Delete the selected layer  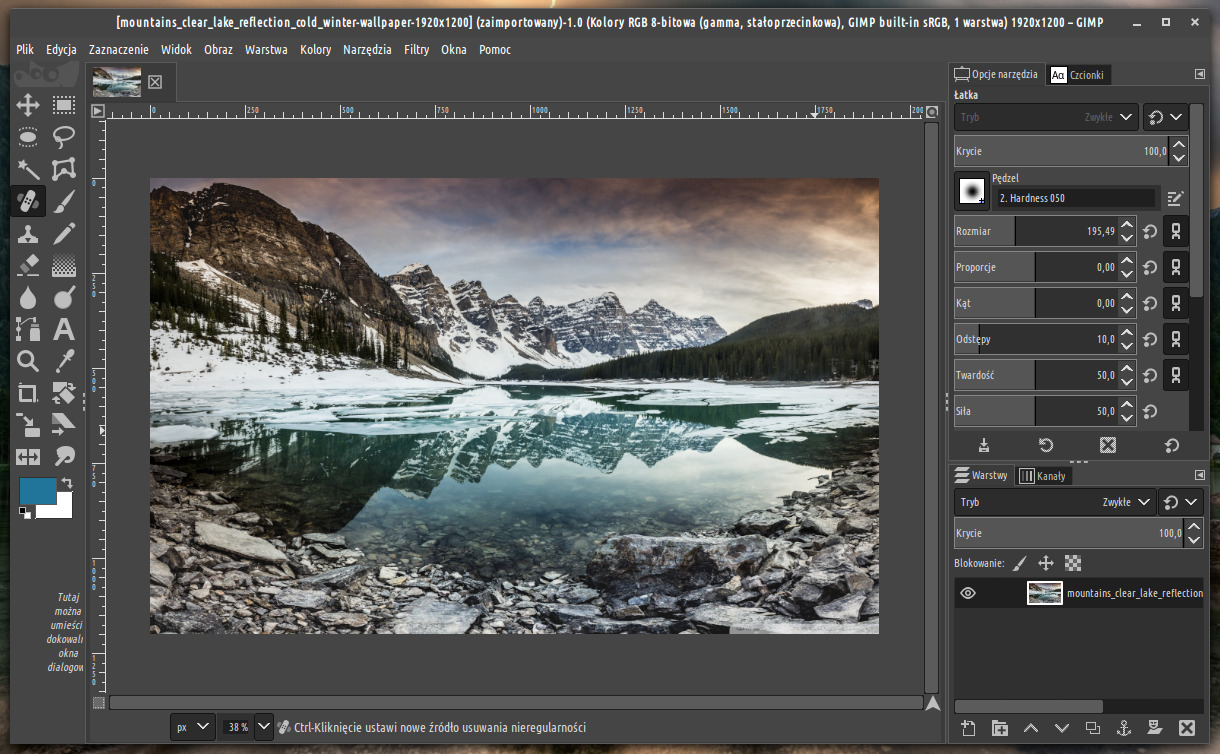pyautogui.click(x=1186, y=728)
